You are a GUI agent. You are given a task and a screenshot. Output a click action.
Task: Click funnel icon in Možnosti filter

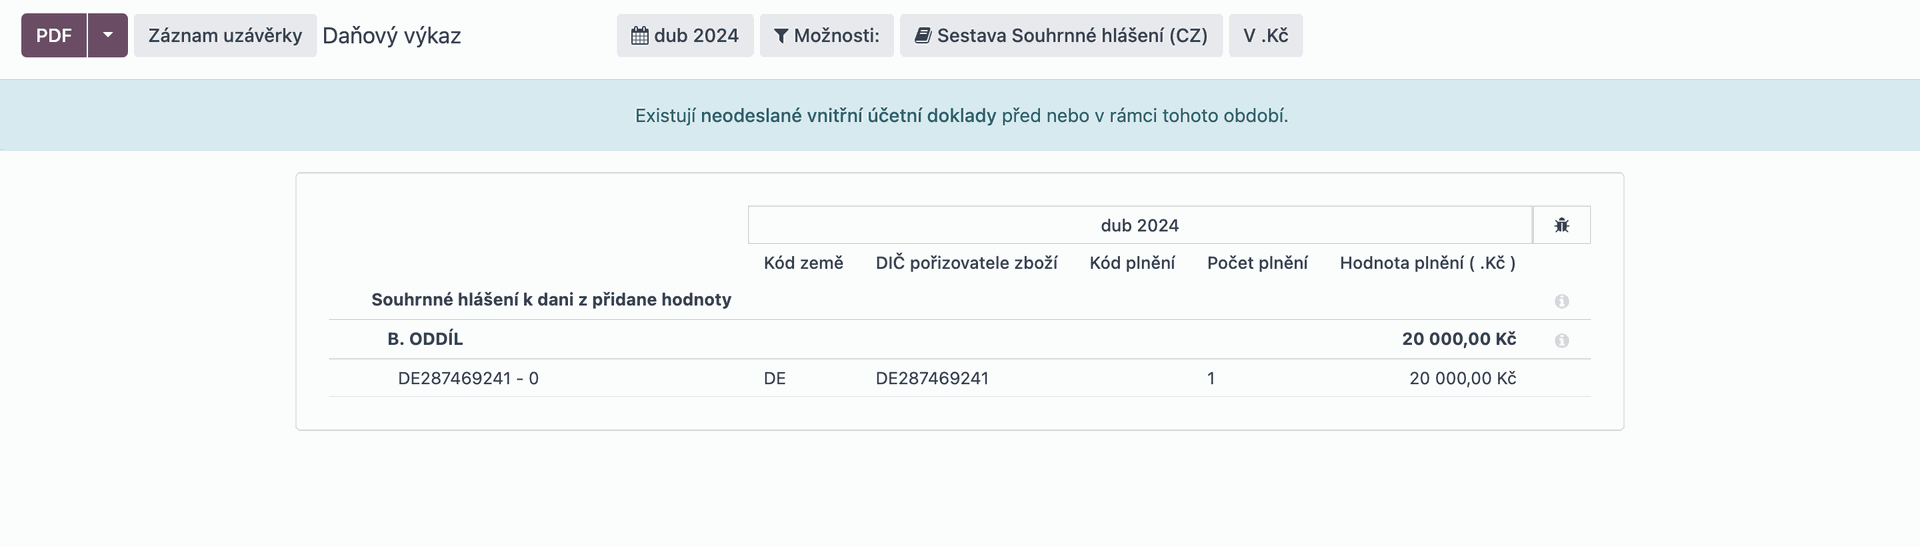coord(781,36)
